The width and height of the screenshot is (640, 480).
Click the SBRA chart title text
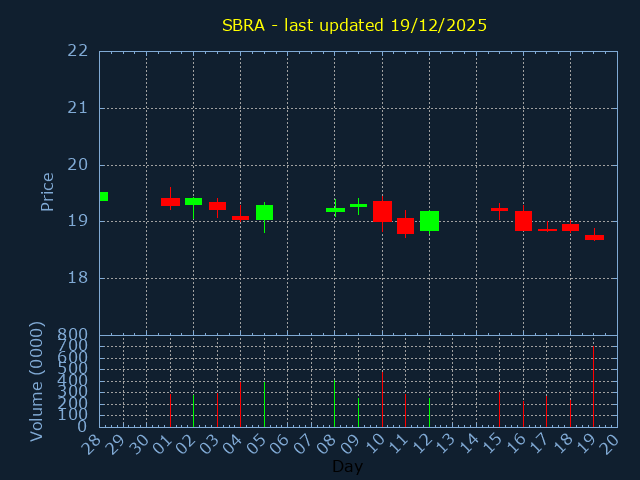[x=354, y=25]
